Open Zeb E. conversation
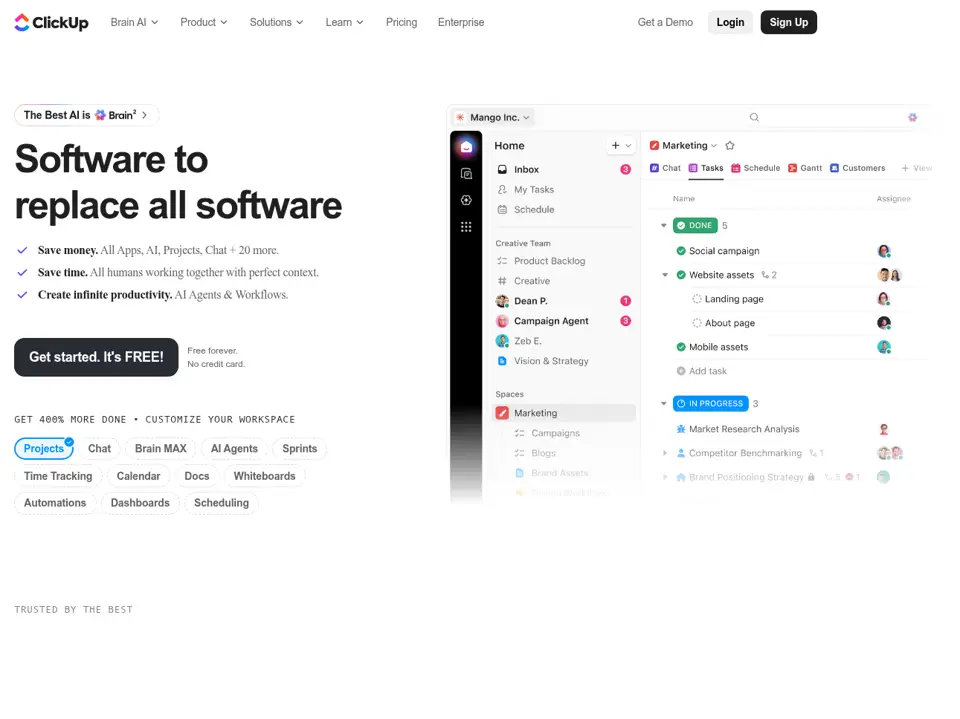 563,341
